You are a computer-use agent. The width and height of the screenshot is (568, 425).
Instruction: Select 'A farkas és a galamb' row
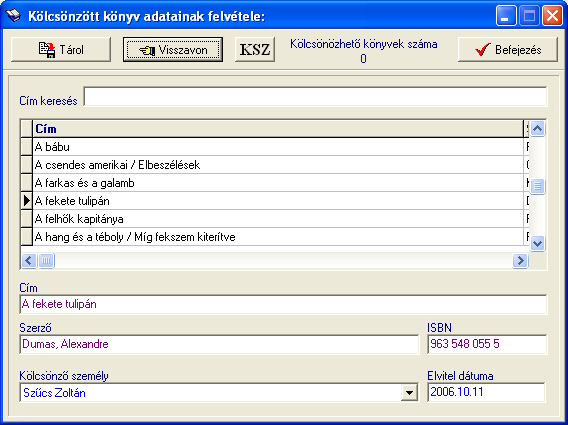(278, 183)
